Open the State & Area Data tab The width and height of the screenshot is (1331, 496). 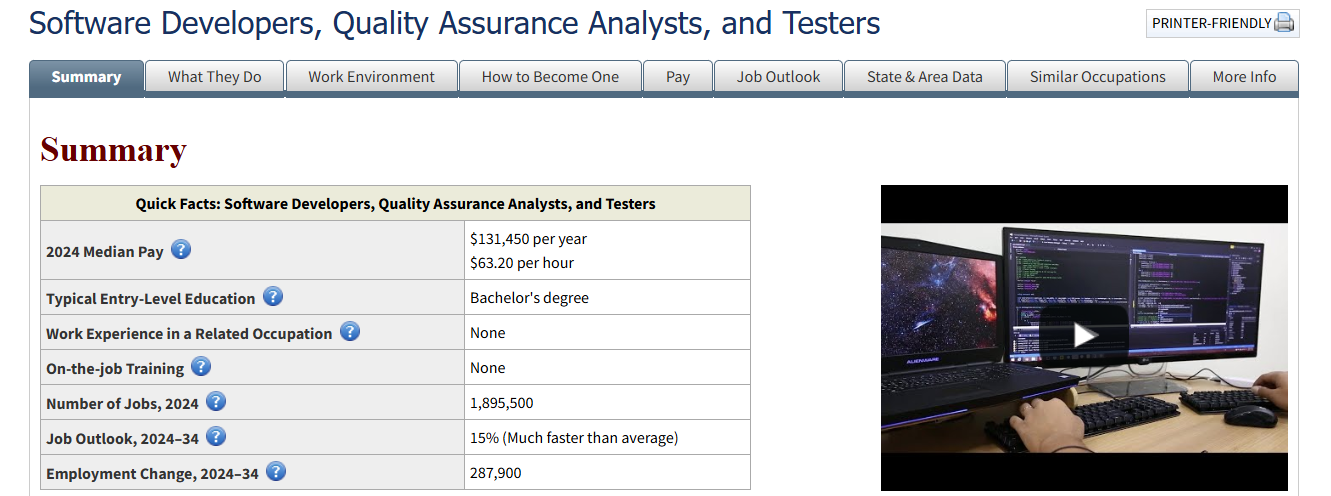click(924, 77)
